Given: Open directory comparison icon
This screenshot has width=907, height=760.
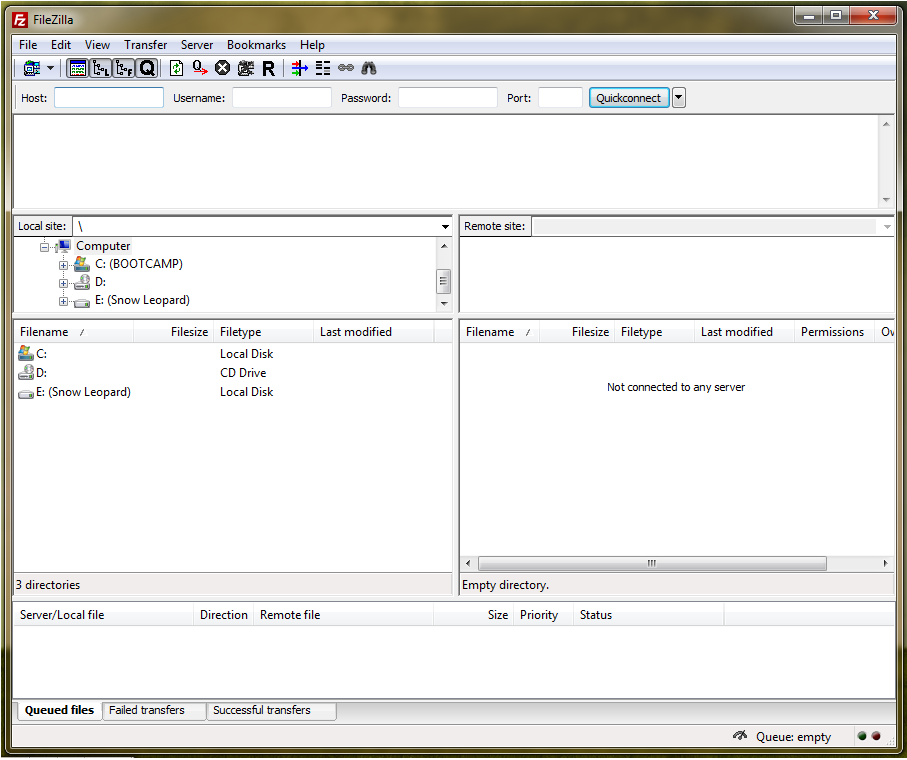Looking at the screenshot, I should tap(323, 68).
